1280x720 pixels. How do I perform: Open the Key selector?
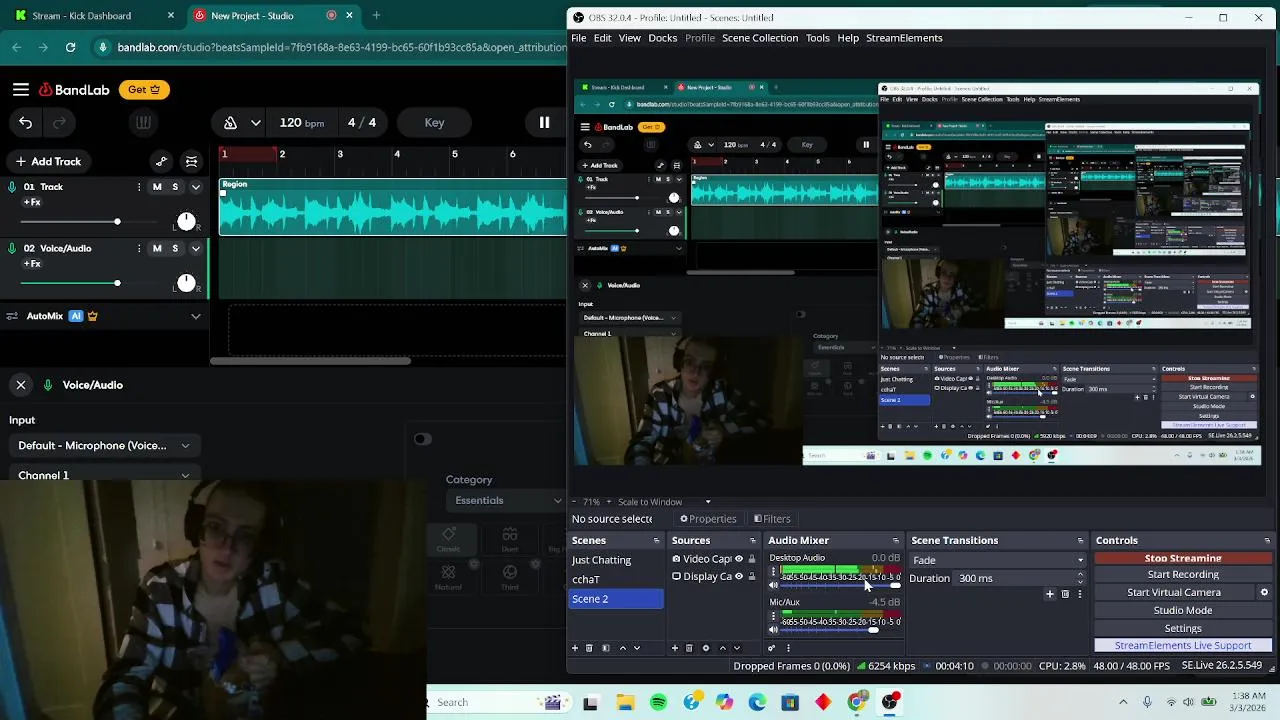(434, 123)
